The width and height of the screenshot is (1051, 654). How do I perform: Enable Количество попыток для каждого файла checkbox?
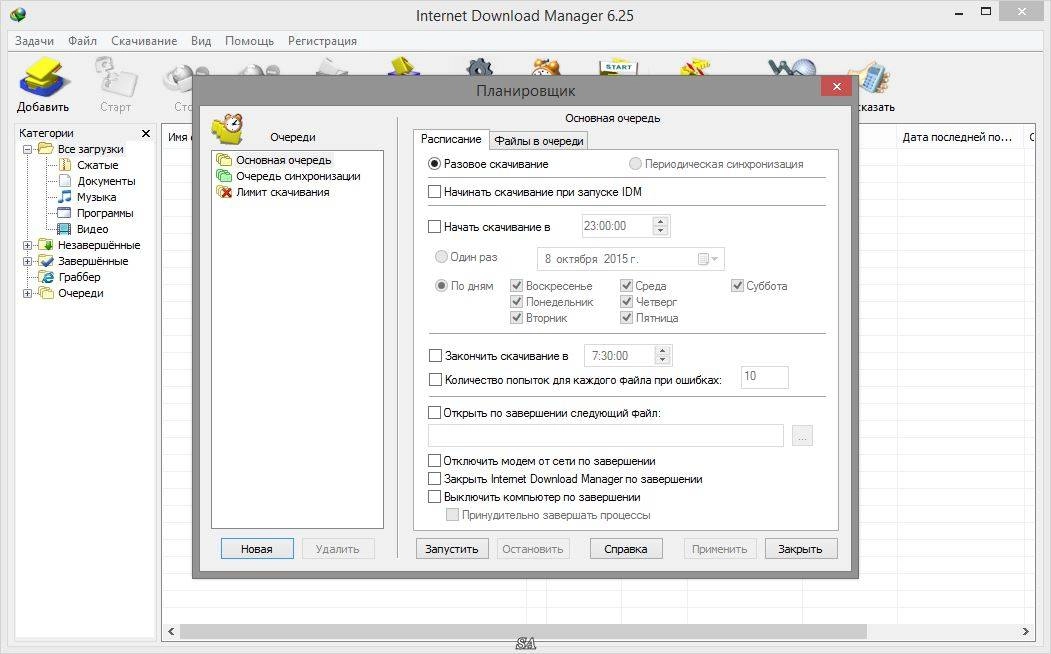(435, 380)
